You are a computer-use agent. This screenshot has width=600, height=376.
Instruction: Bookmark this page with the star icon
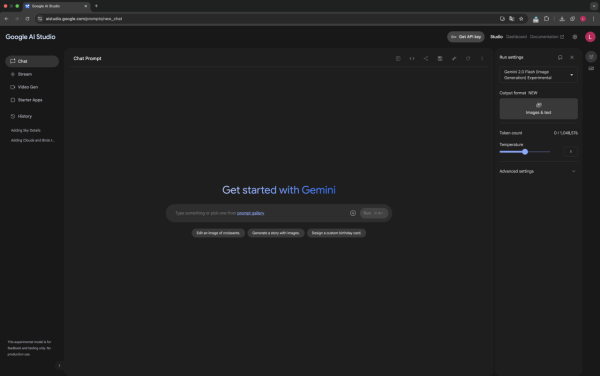click(x=521, y=19)
